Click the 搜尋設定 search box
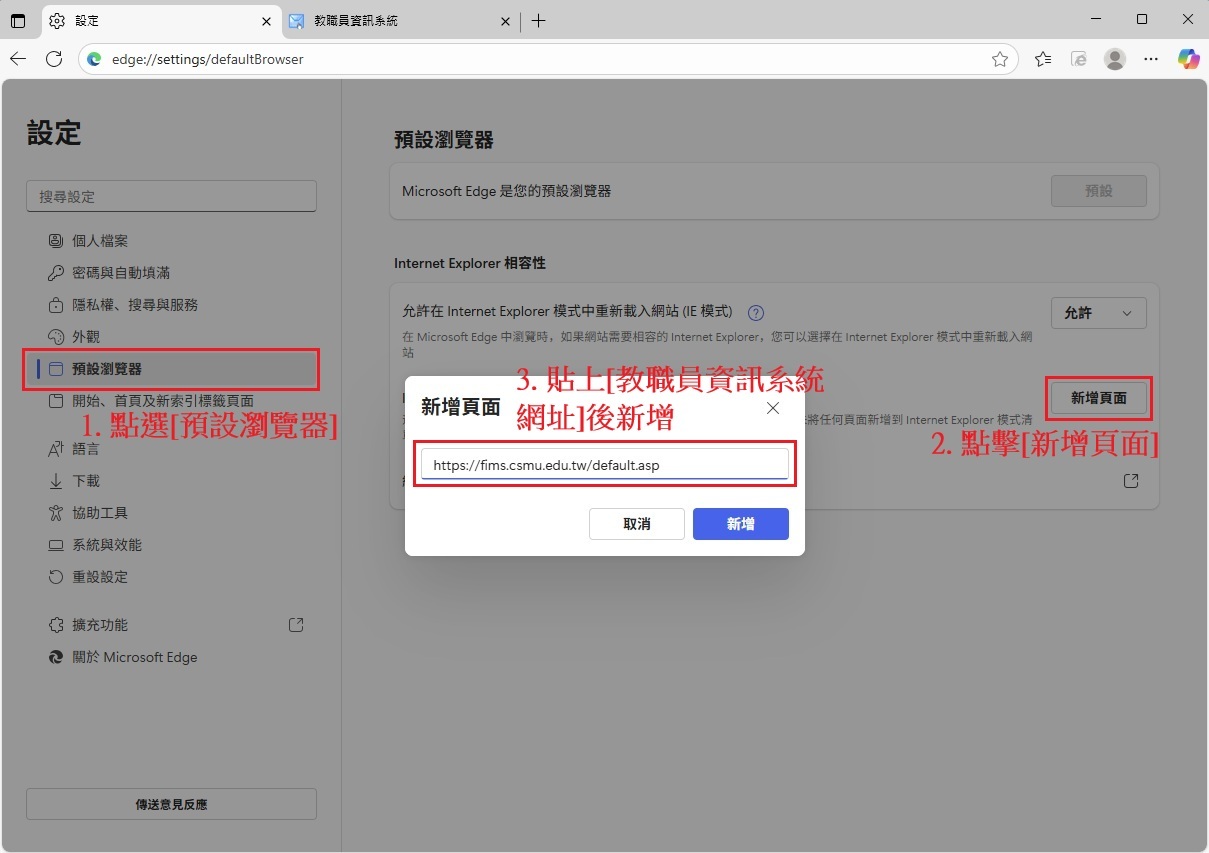 click(x=171, y=197)
